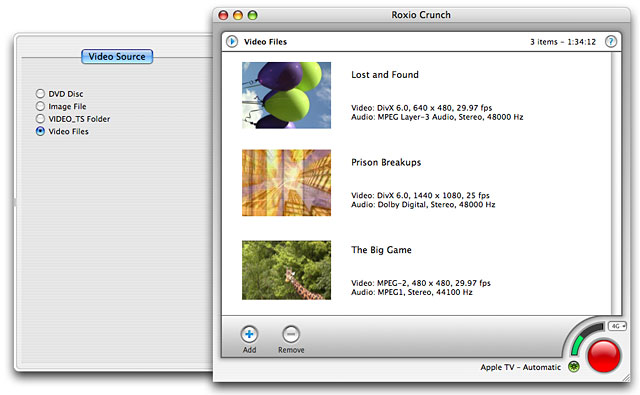Click the Add plus icon

pos(249,335)
